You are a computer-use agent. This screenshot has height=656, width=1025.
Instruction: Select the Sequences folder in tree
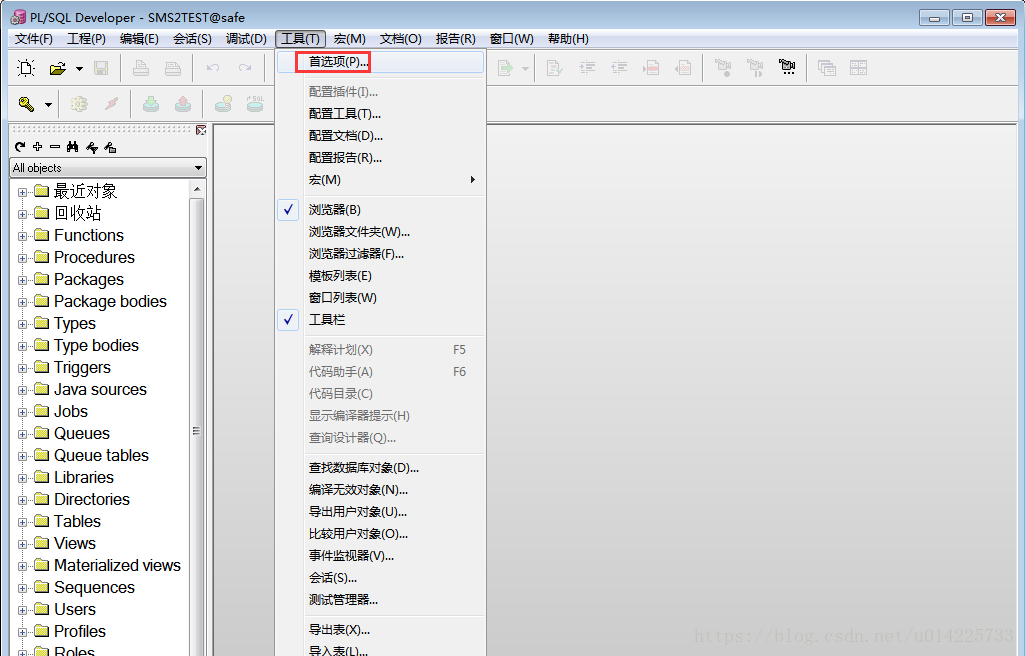pos(94,587)
